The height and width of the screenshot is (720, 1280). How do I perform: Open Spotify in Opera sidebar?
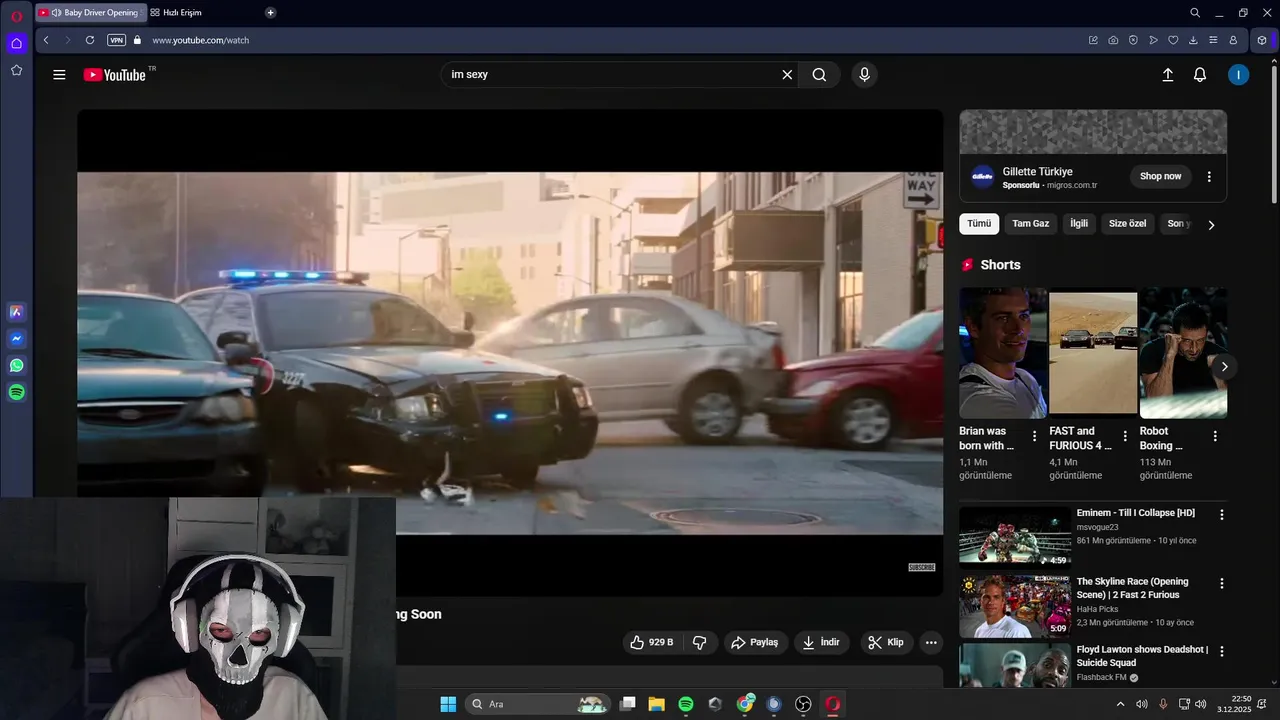16,393
